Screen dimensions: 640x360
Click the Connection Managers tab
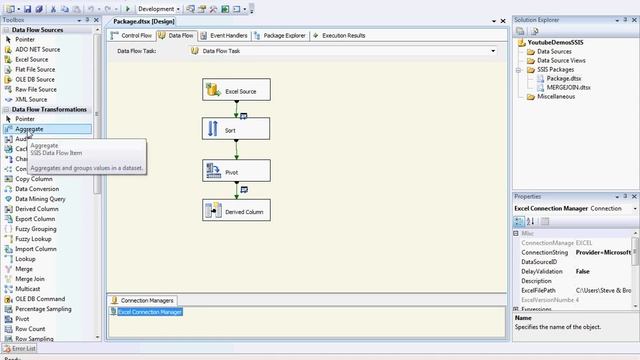142,300
